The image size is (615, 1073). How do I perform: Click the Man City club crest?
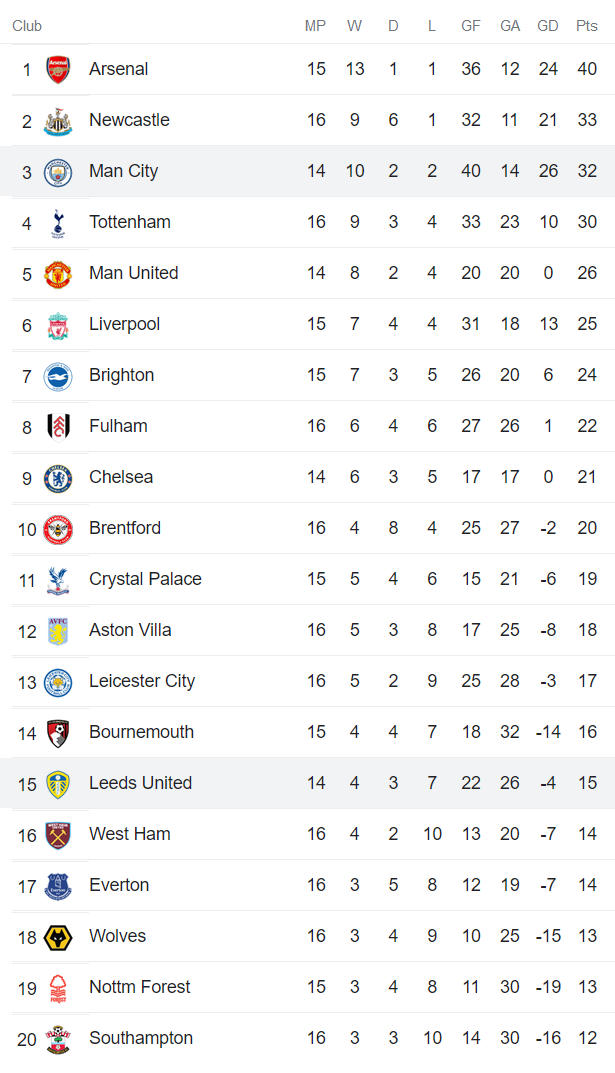coord(58,172)
